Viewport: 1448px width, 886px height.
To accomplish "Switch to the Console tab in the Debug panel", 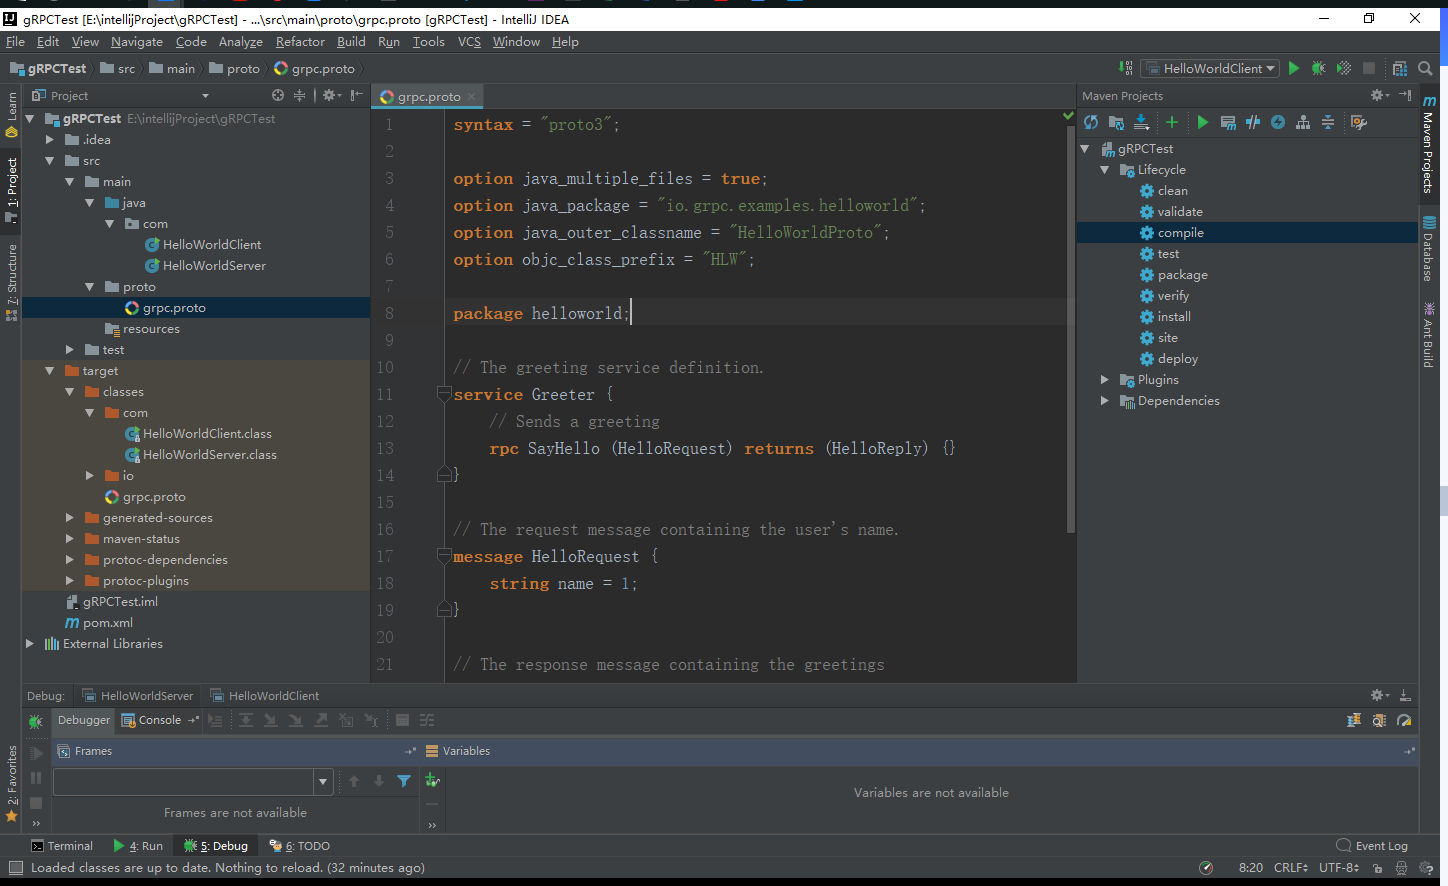I will [152, 720].
